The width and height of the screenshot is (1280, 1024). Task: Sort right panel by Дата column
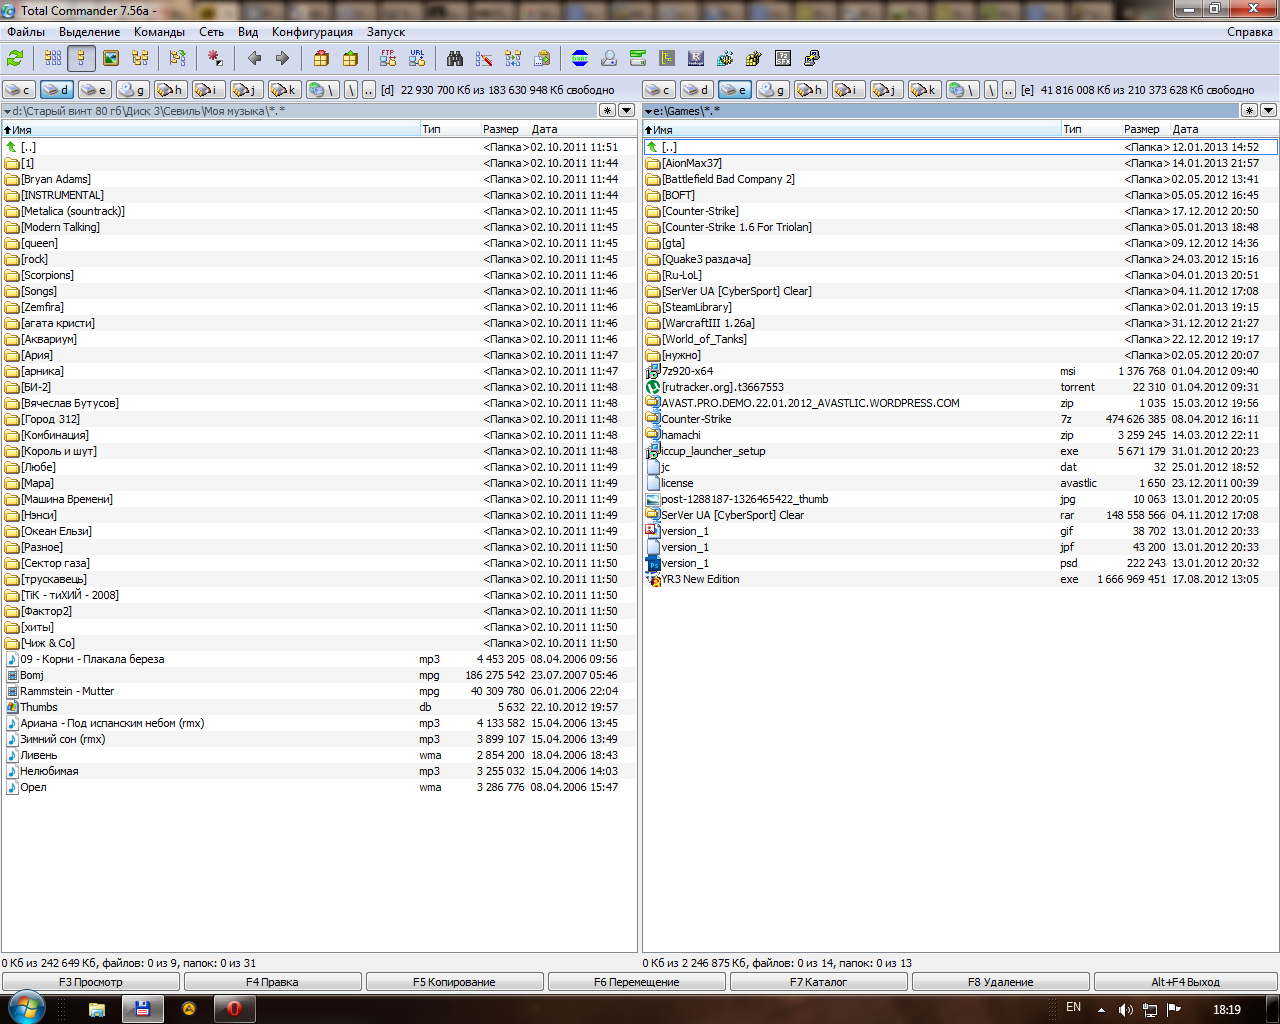pos(1224,129)
